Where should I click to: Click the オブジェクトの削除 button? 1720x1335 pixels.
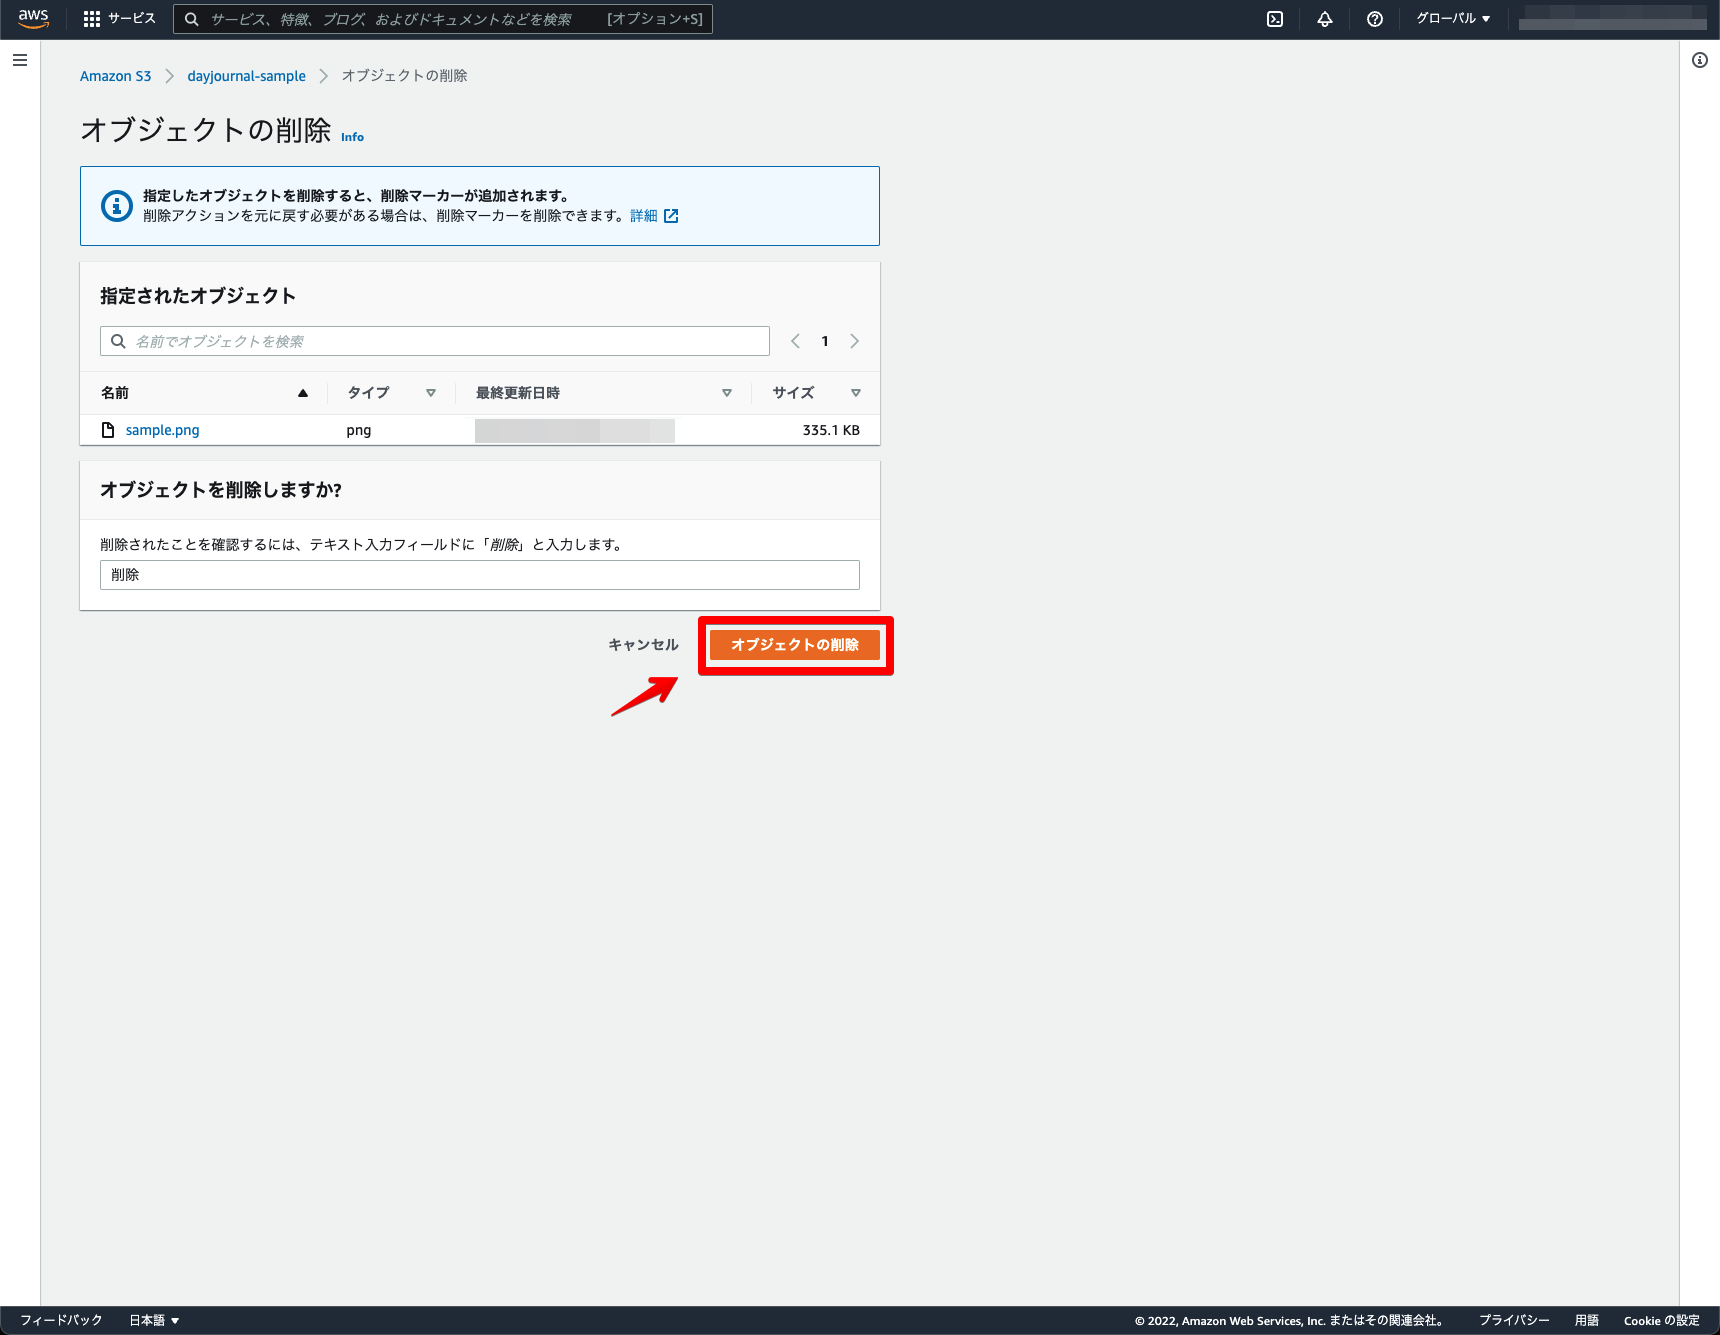pos(795,645)
